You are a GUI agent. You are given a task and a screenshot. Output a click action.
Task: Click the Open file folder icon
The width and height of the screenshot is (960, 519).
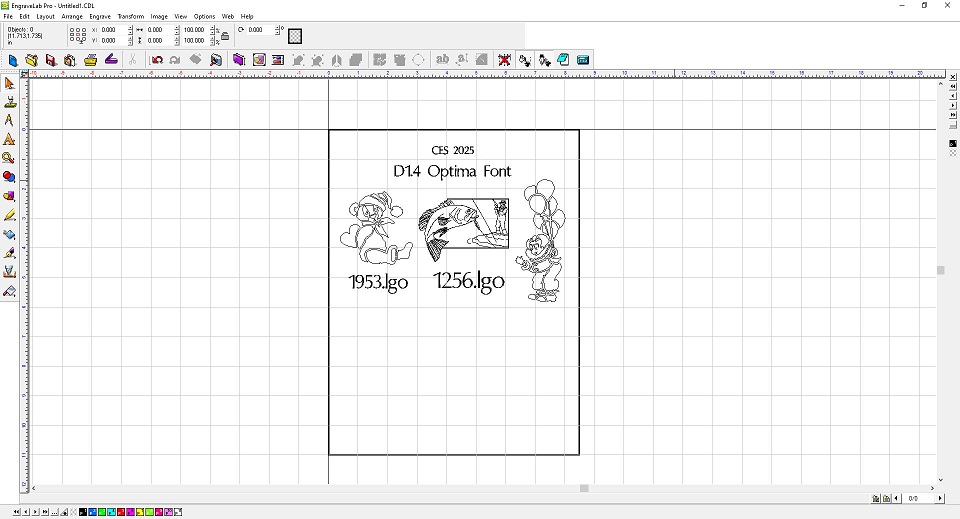[31, 60]
